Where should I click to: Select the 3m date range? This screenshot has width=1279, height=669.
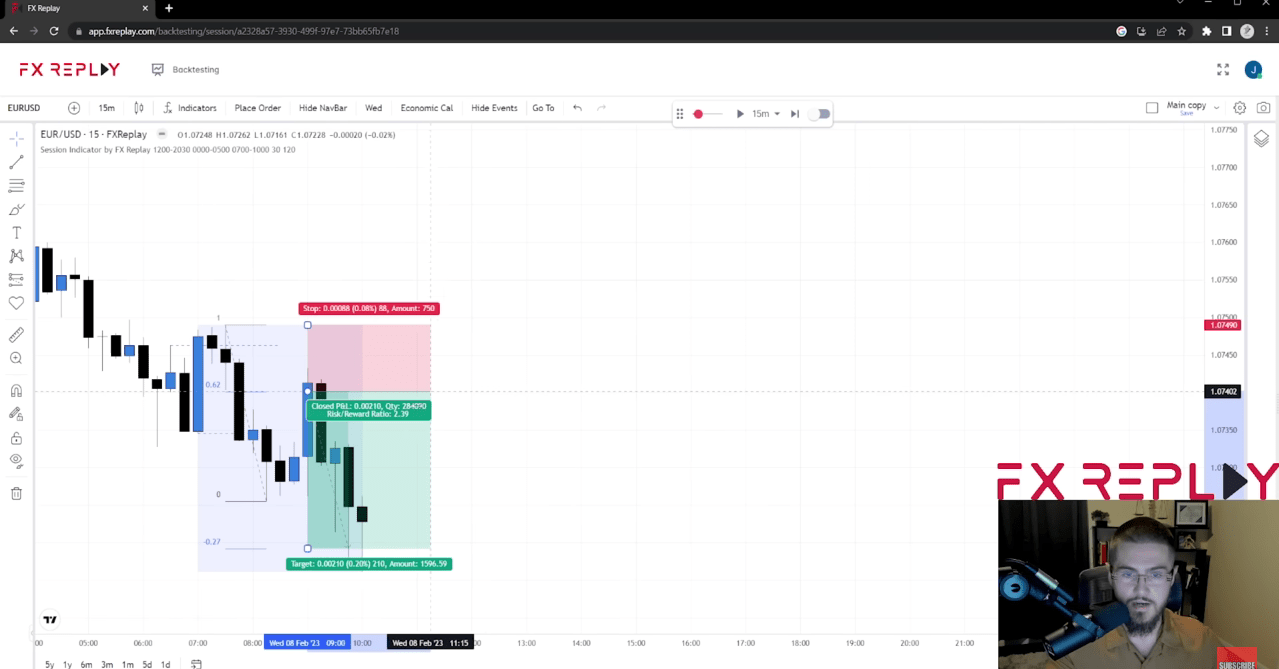tap(107, 664)
